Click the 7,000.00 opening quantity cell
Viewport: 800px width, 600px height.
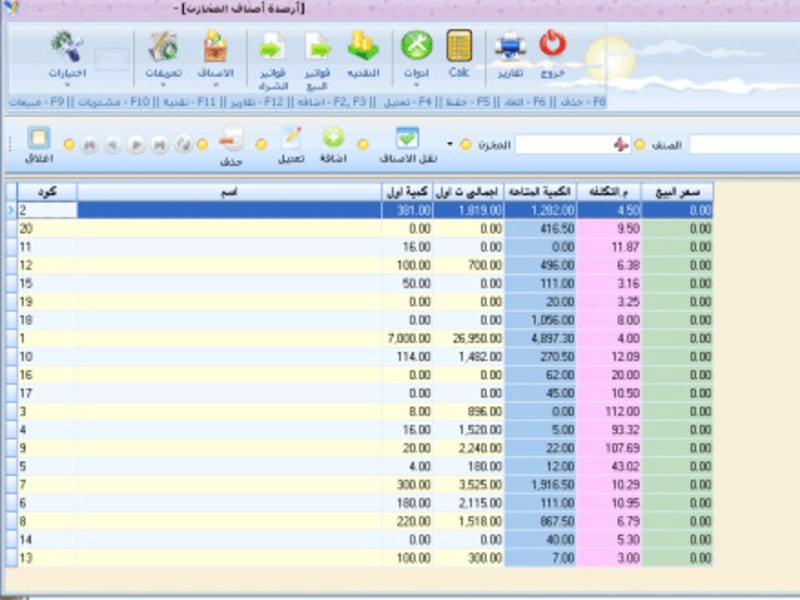(407, 338)
